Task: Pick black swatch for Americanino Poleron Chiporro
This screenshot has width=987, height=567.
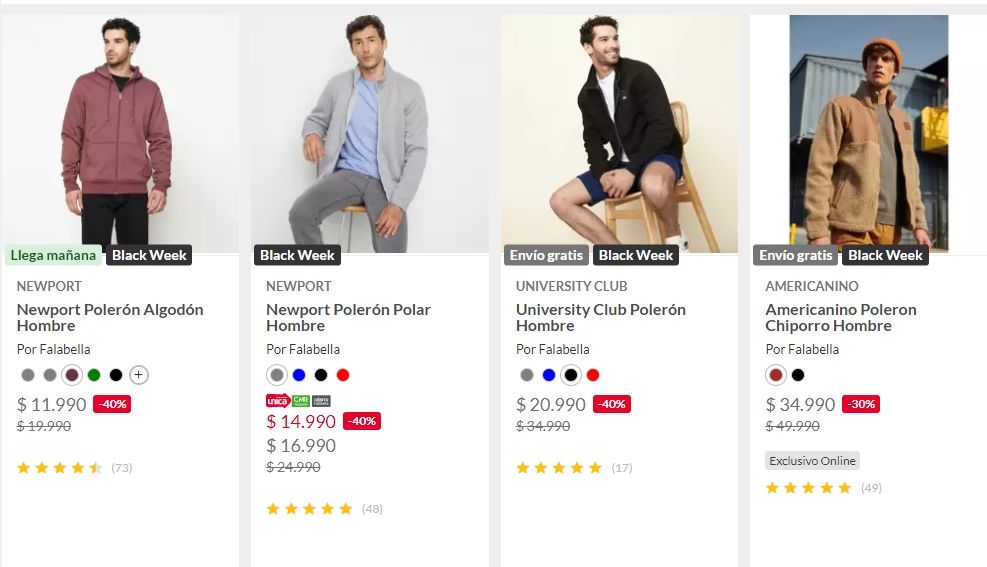Action: tap(798, 375)
